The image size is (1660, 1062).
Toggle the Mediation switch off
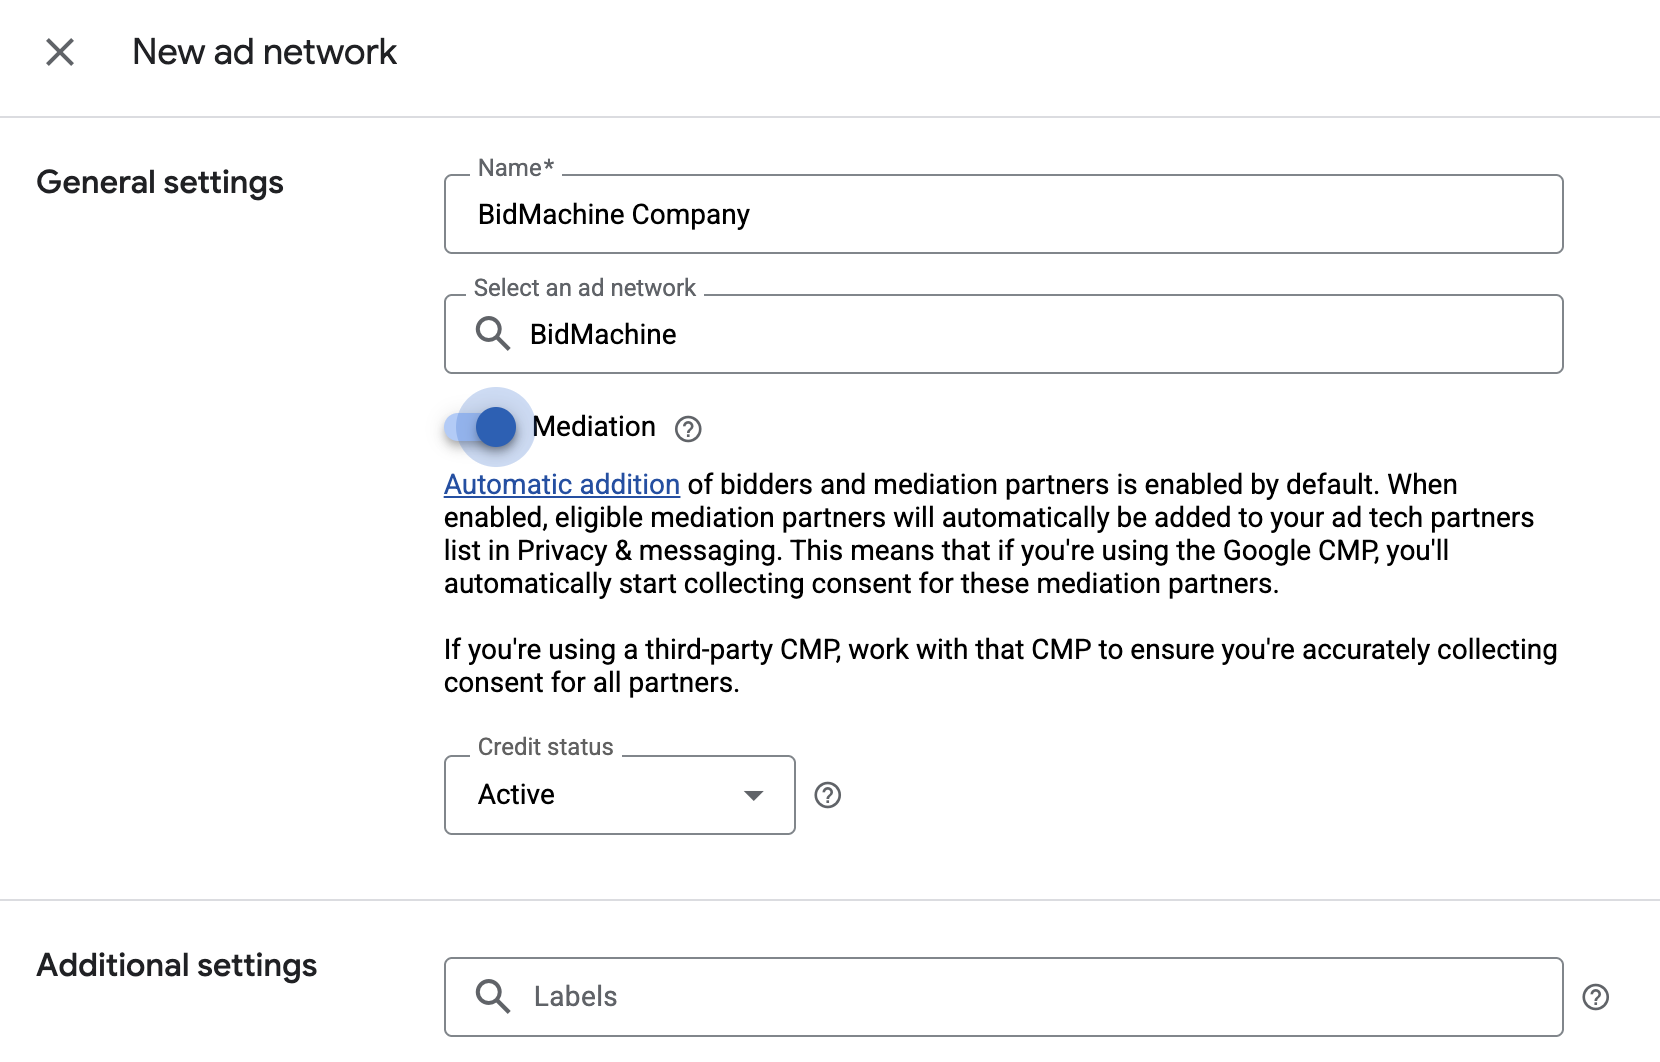coord(482,427)
